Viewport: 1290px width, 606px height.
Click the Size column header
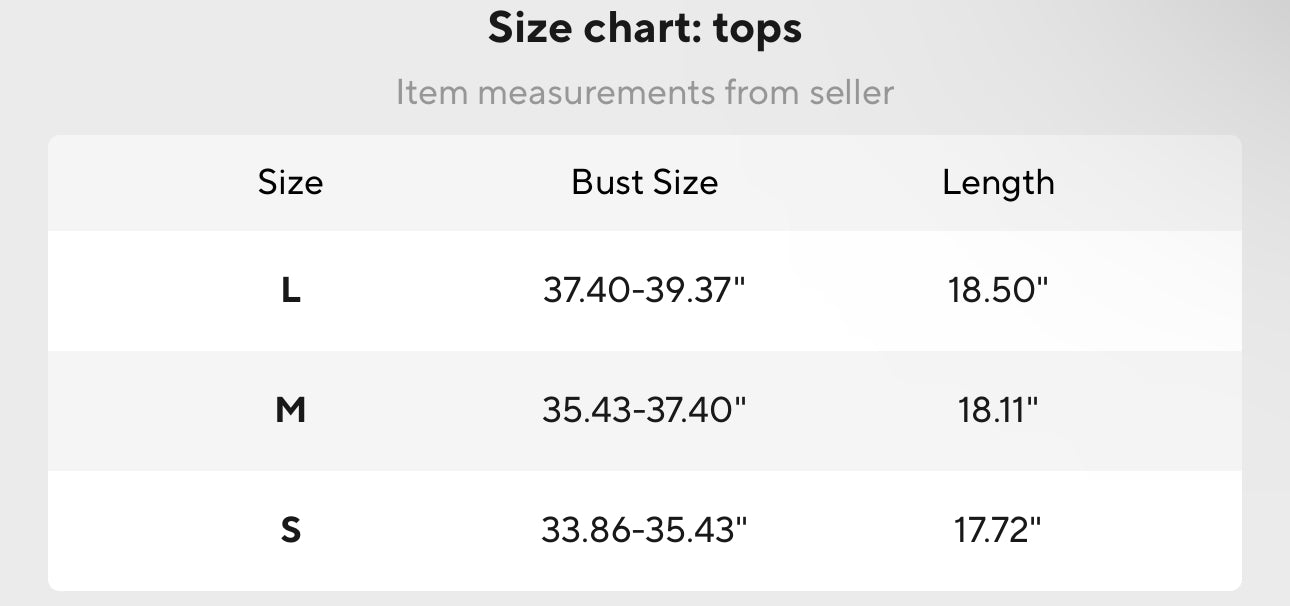(x=290, y=183)
